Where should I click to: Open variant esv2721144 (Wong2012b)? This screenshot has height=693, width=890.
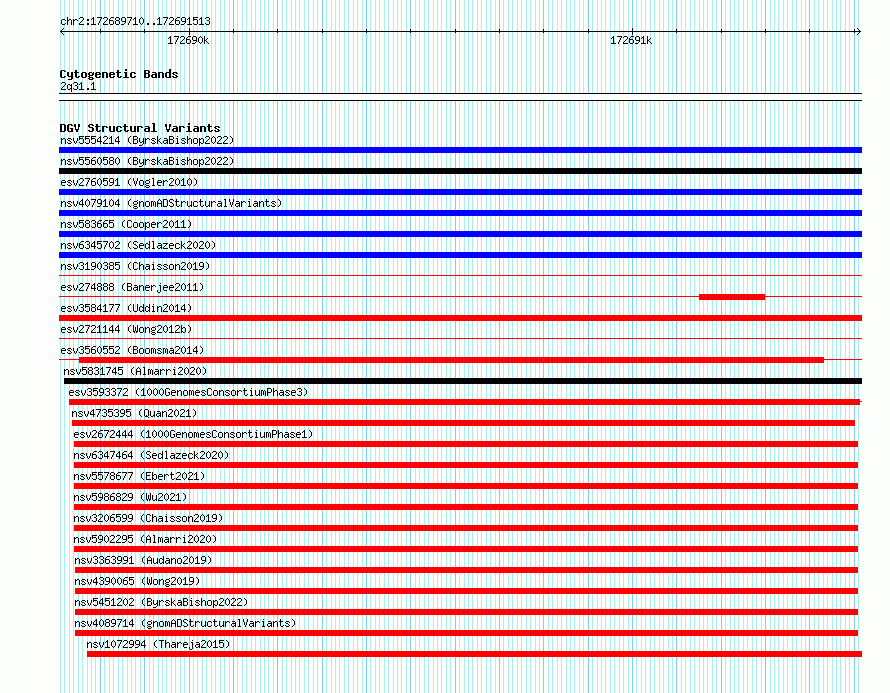click(x=126, y=329)
